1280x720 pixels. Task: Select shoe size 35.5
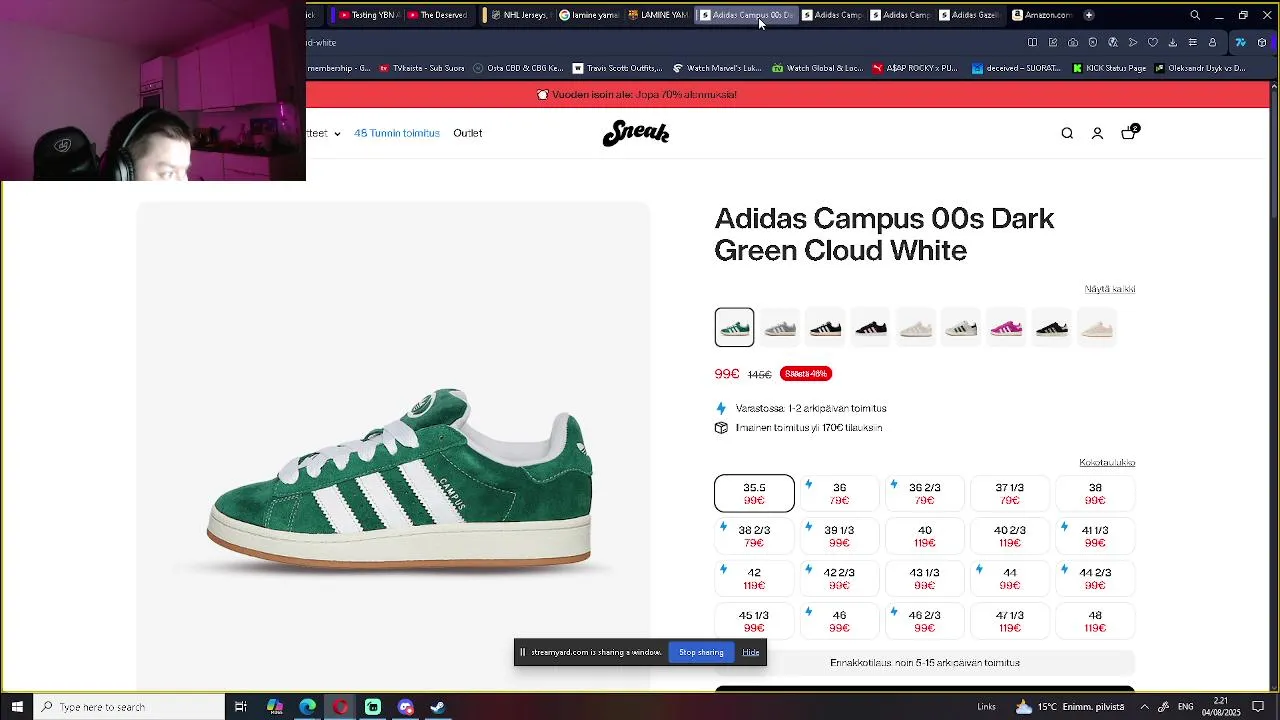pyautogui.click(x=754, y=493)
